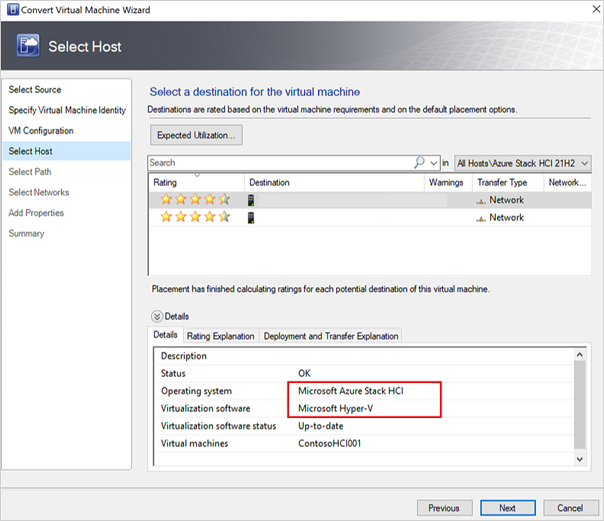Open Deployment and Transfer Explanation tab
Image resolution: width=604 pixels, height=521 pixels.
click(331, 336)
